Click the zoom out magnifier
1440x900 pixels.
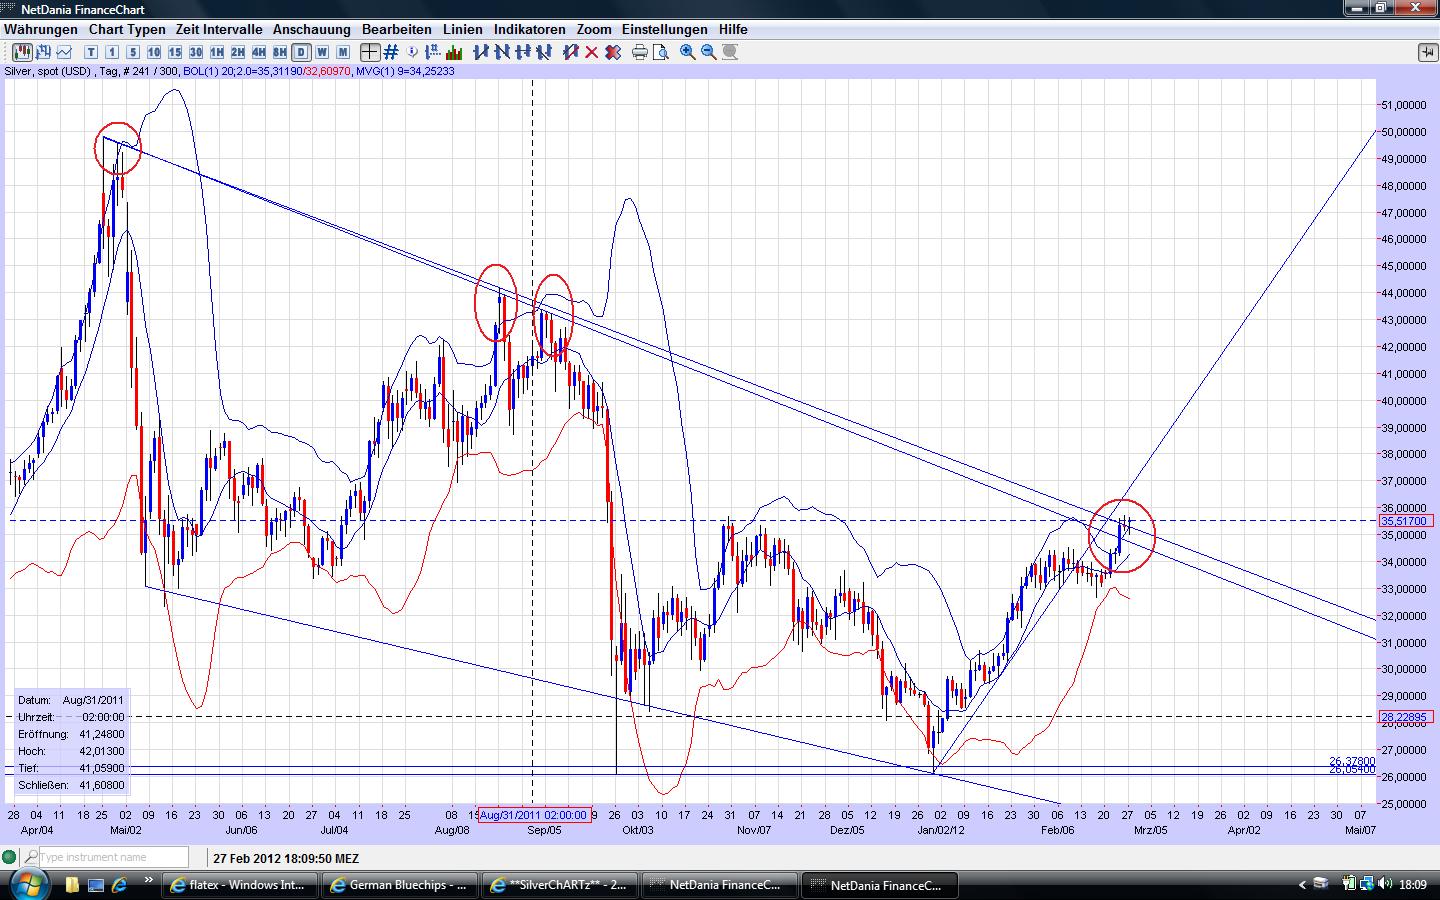(x=709, y=52)
